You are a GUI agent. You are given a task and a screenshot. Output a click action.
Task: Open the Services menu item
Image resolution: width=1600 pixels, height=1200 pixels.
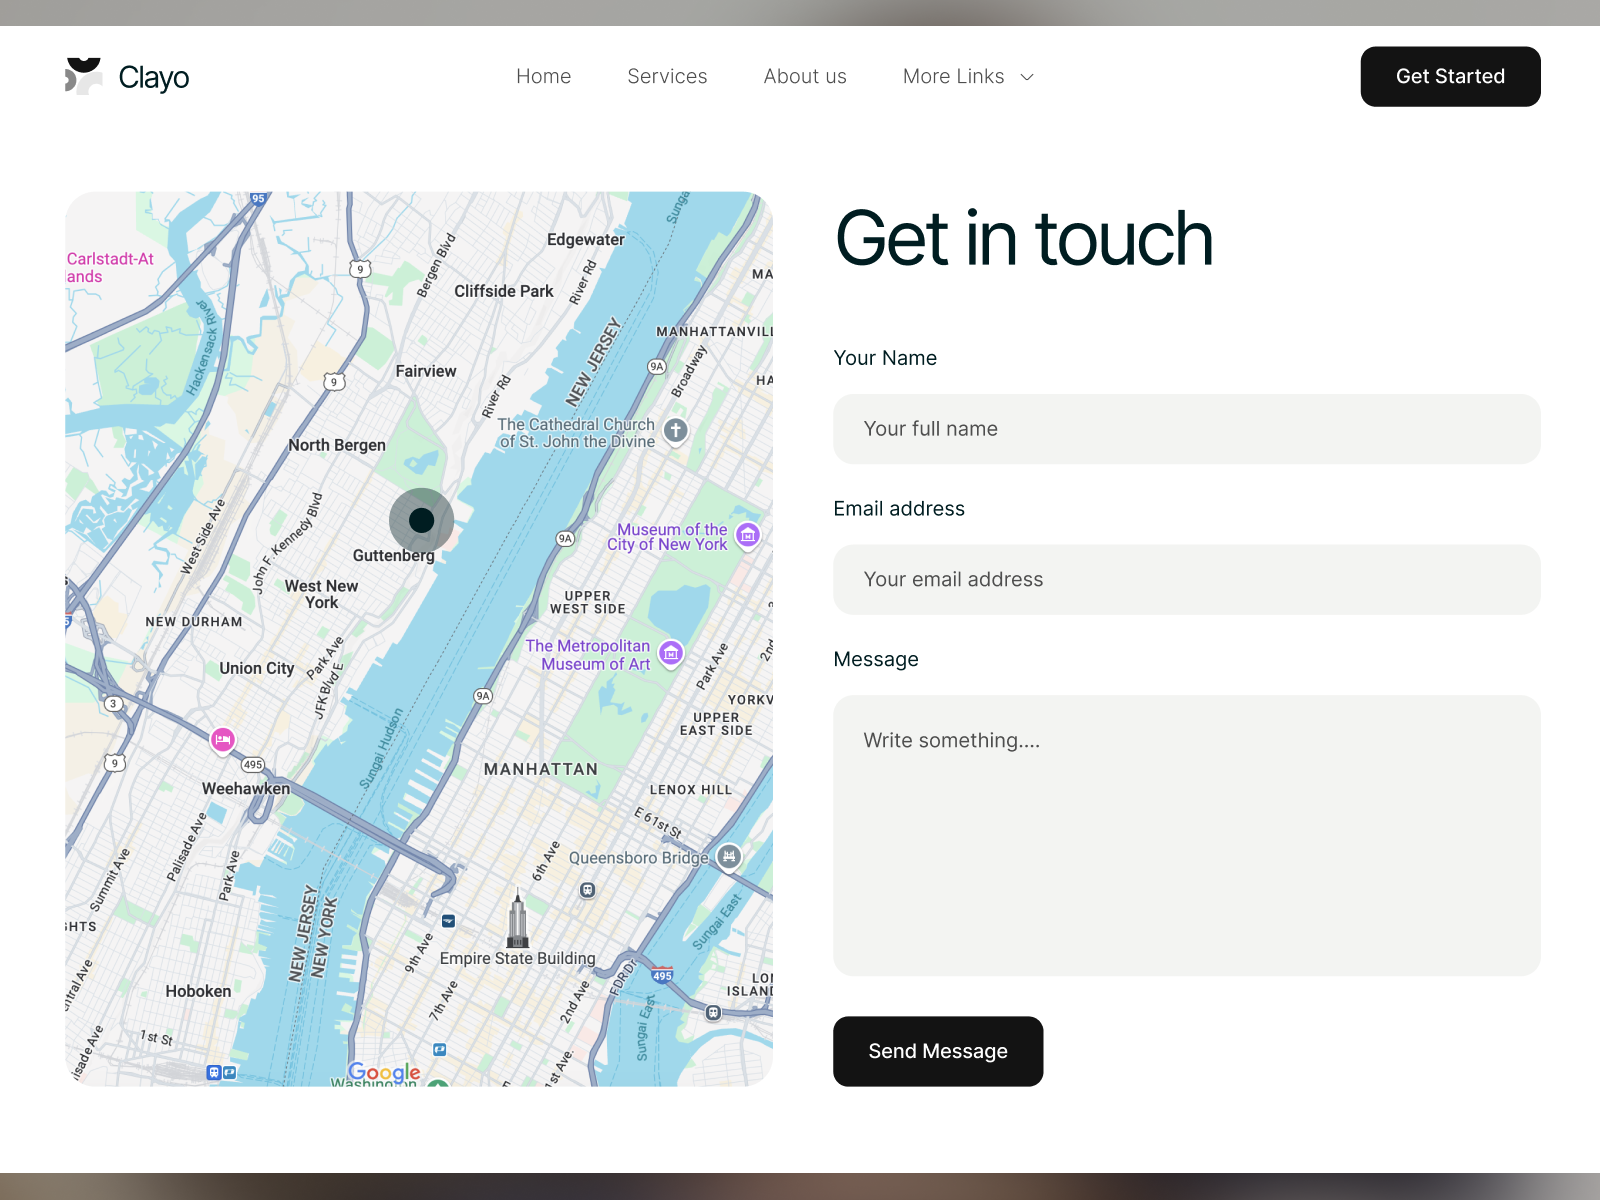(x=667, y=76)
